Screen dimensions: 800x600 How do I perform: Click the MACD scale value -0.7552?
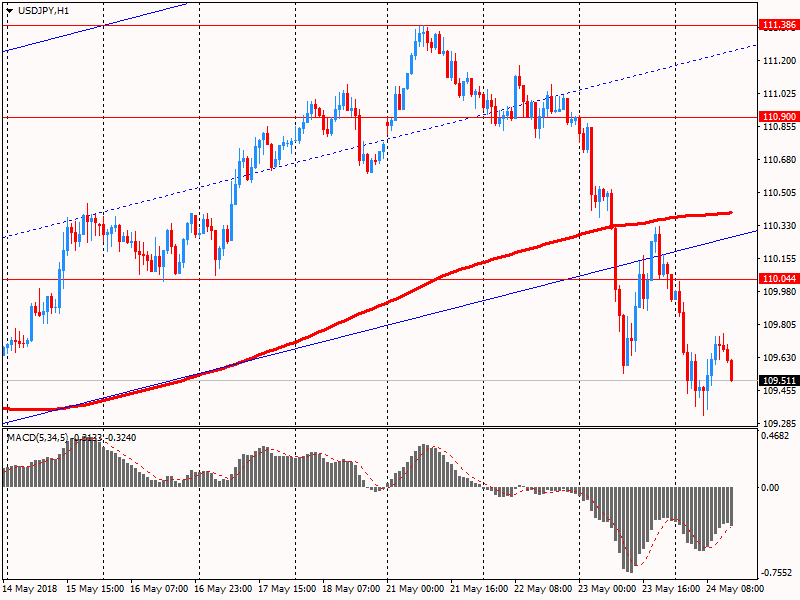tap(776, 573)
